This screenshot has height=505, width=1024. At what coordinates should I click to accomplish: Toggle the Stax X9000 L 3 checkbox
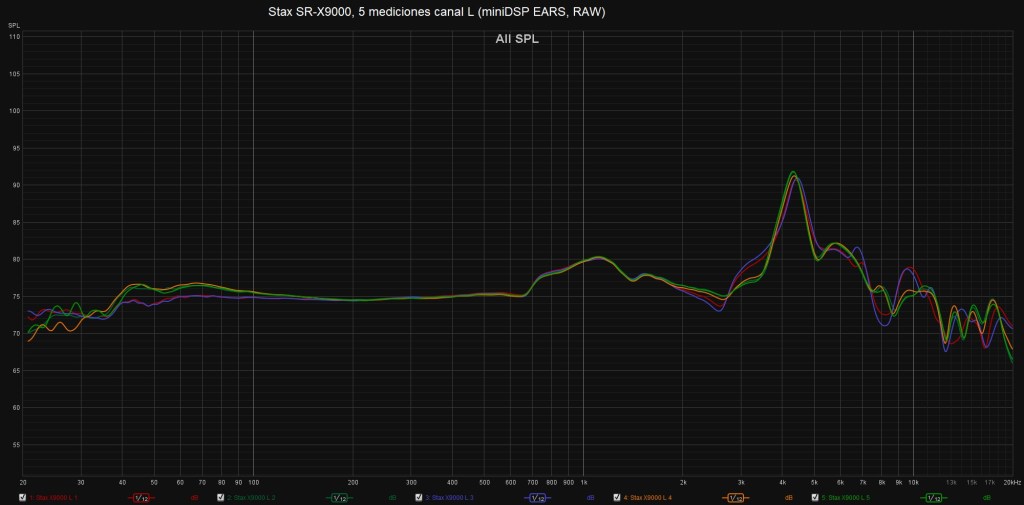tap(419, 497)
